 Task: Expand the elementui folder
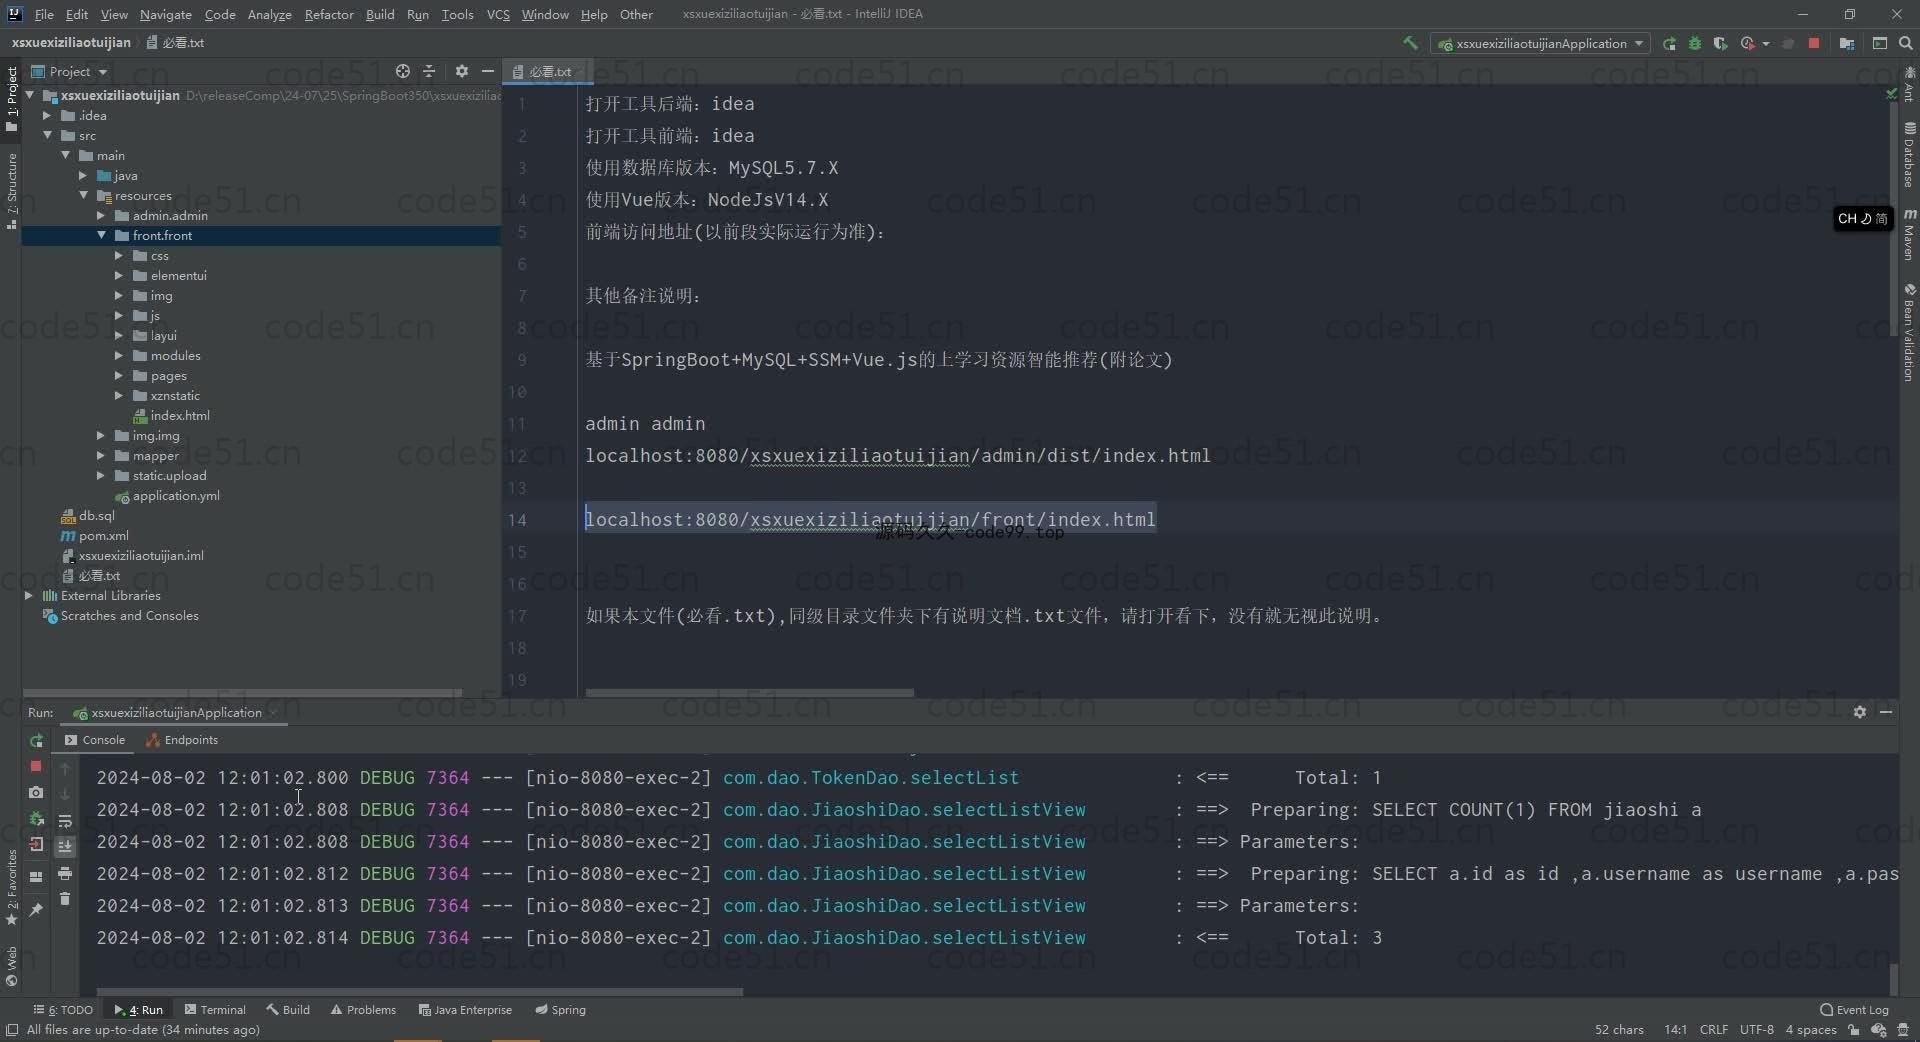(119, 275)
